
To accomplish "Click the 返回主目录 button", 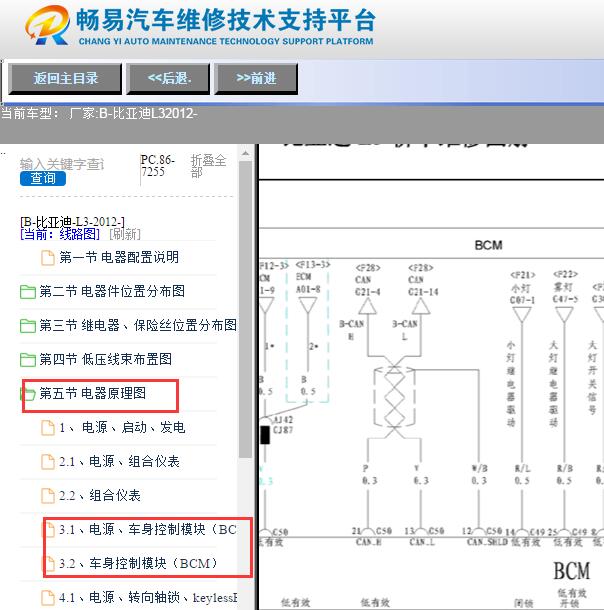I will pyautogui.click(x=65, y=79).
